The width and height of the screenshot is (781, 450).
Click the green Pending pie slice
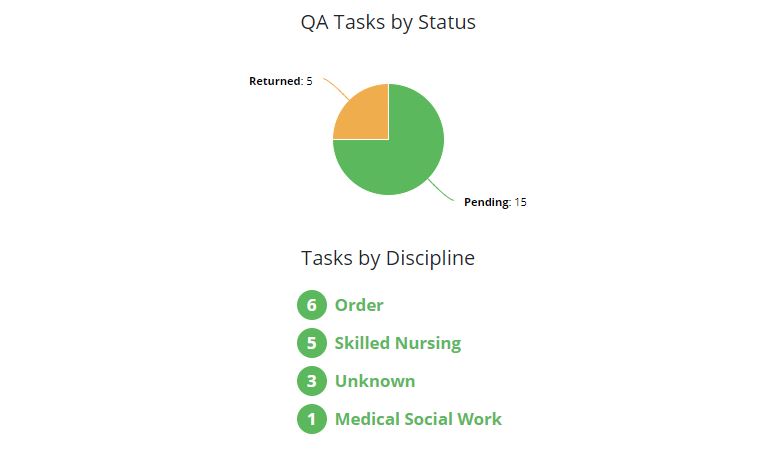coord(400,160)
